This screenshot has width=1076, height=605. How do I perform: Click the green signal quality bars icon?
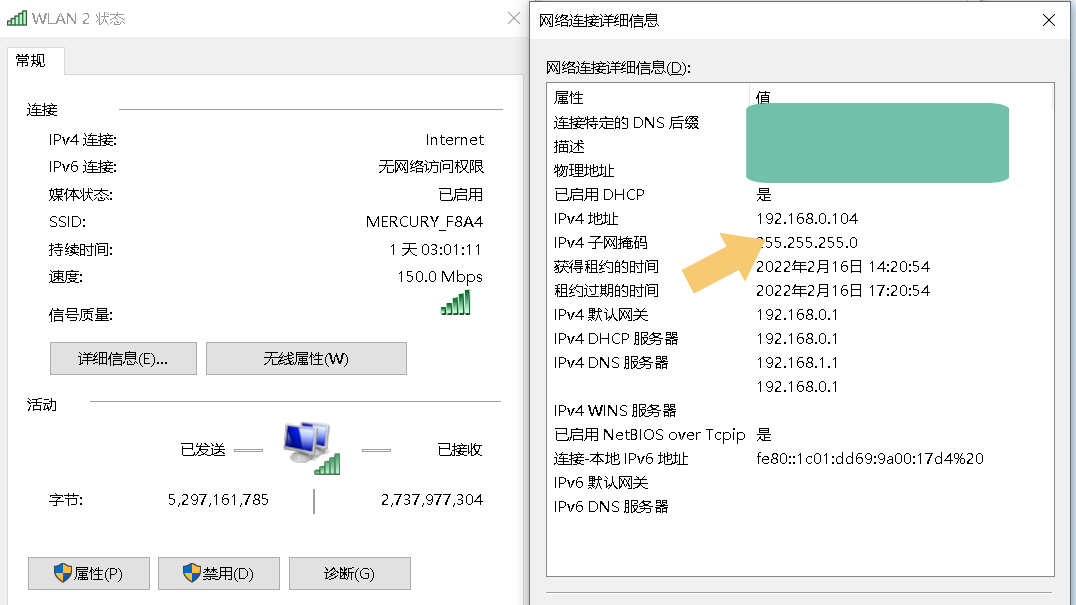click(456, 302)
